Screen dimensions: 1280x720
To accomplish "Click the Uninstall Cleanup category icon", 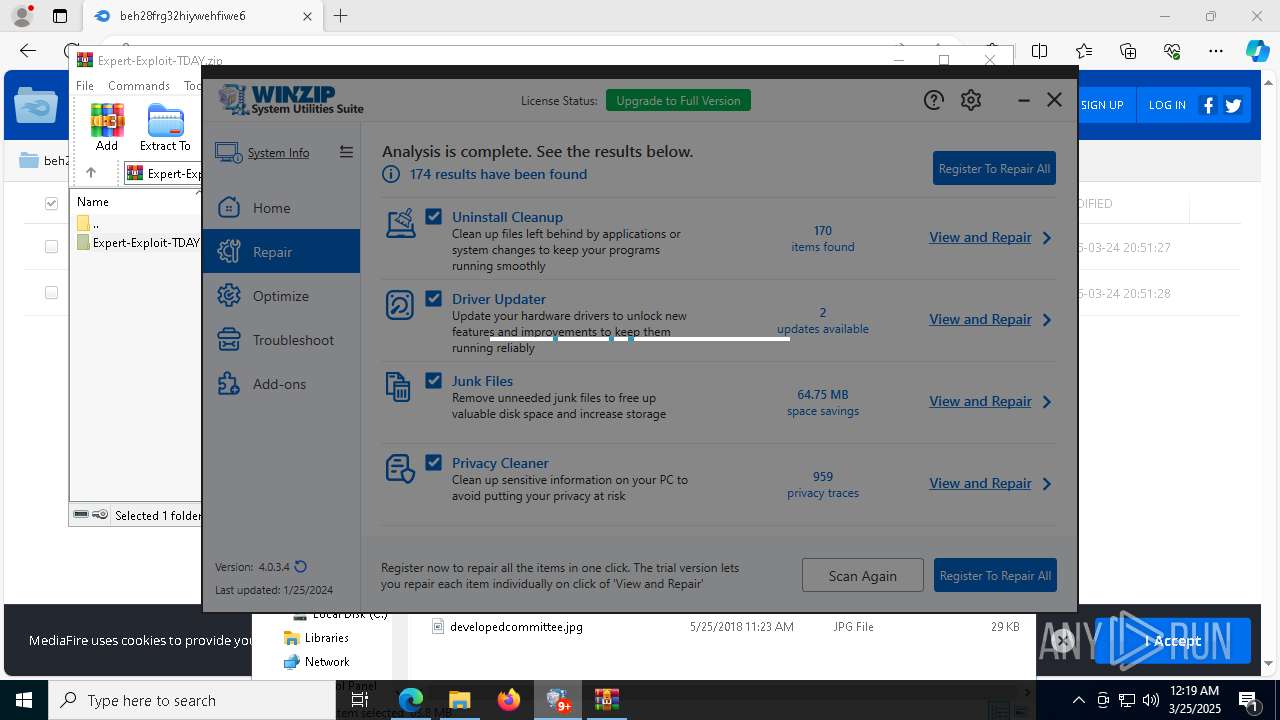I will pyautogui.click(x=401, y=223).
